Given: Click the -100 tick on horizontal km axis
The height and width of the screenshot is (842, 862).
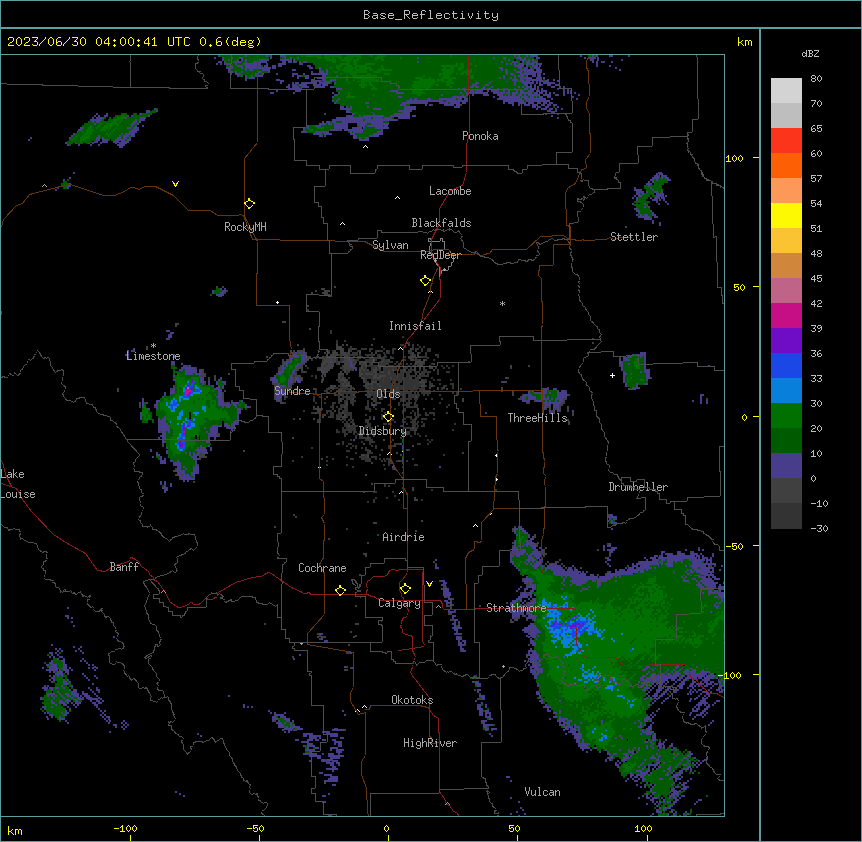Looking at the screenshot, I should point(125,829).
